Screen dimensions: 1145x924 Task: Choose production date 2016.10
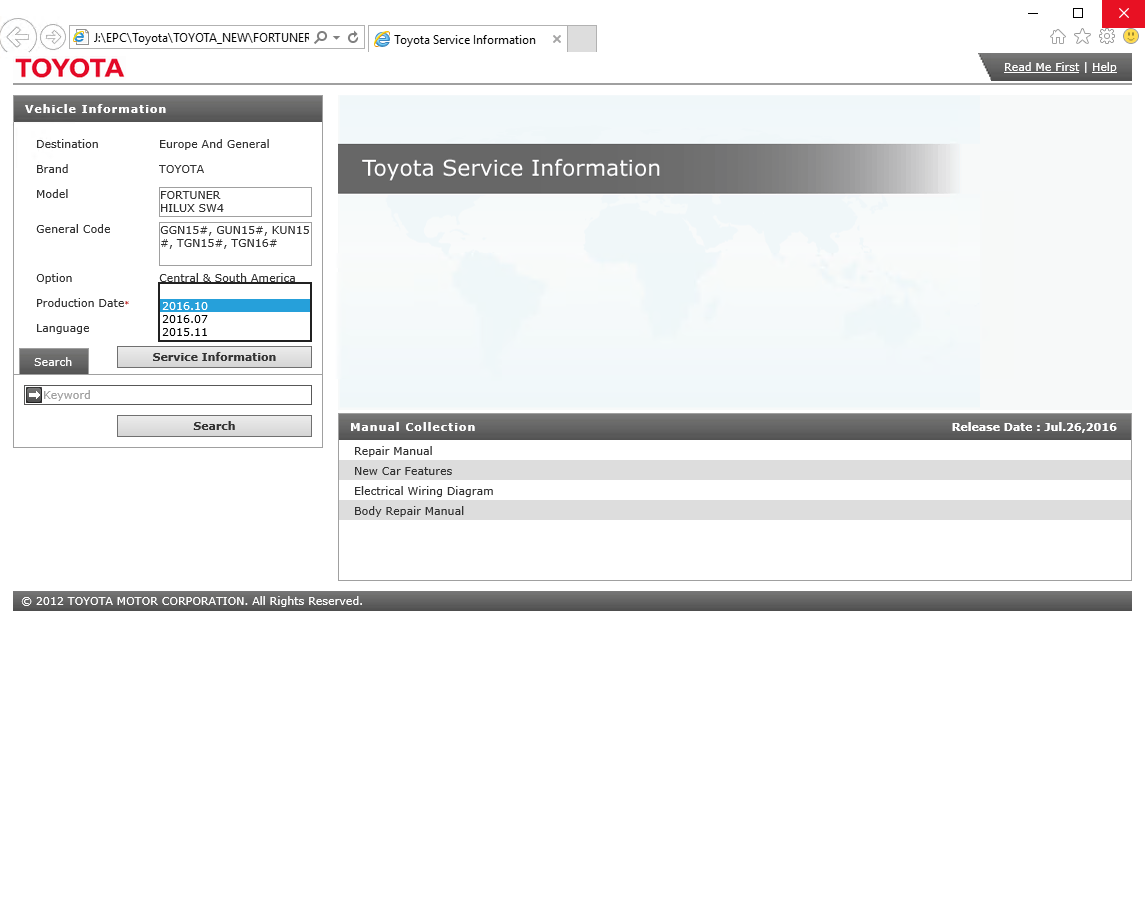pos(235,306)
